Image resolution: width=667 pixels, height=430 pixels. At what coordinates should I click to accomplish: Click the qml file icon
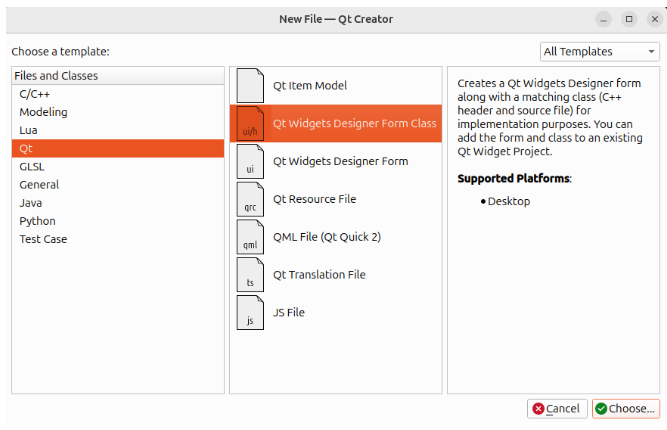[250, 237]
